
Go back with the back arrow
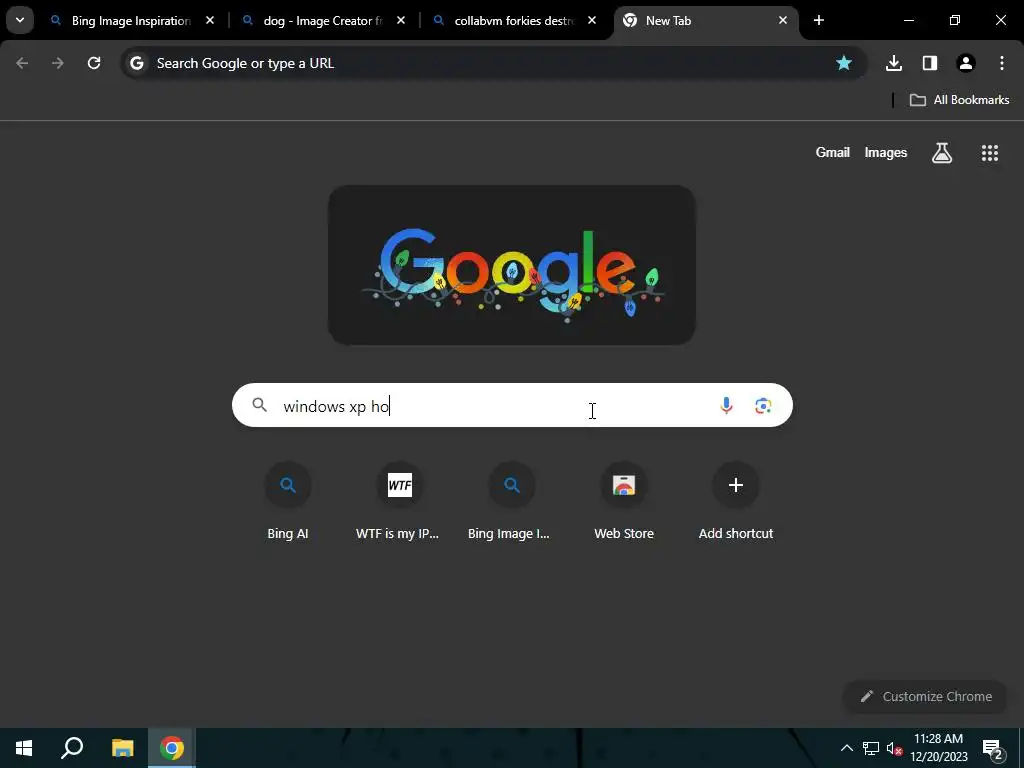click(x=22, y=63)
